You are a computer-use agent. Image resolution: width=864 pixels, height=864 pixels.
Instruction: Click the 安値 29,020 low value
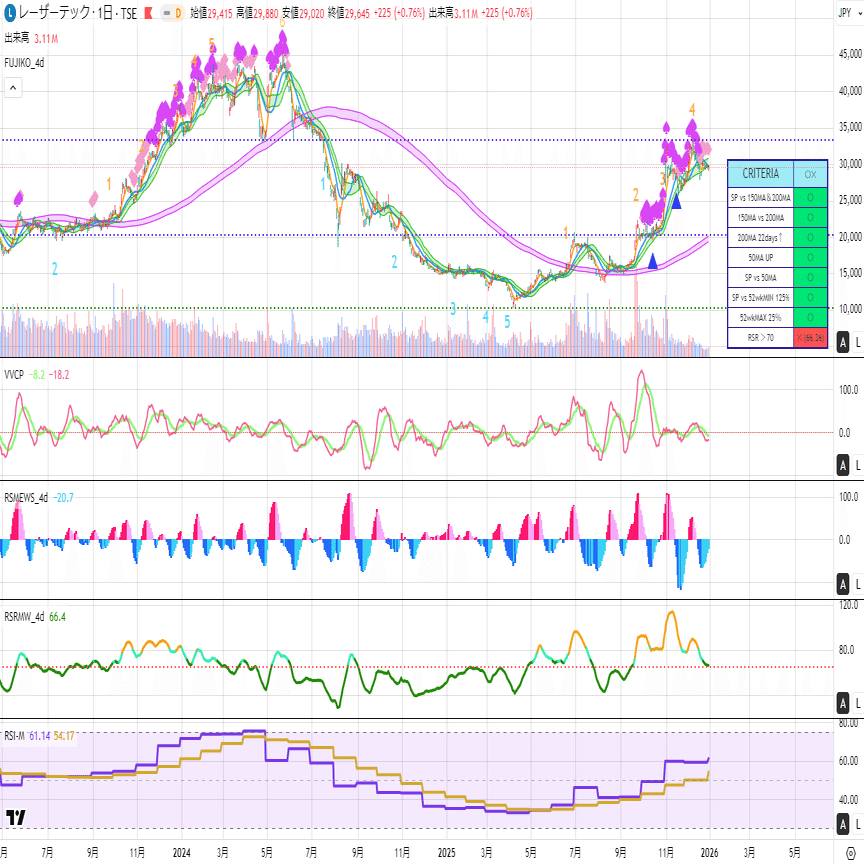coord(303,13)
